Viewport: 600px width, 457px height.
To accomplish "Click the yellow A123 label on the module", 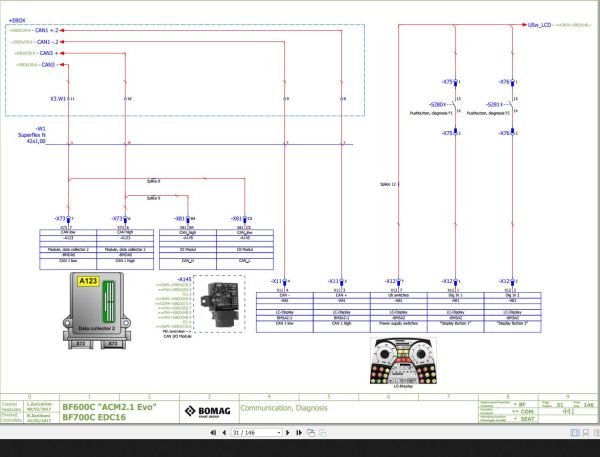I will 88,281.
